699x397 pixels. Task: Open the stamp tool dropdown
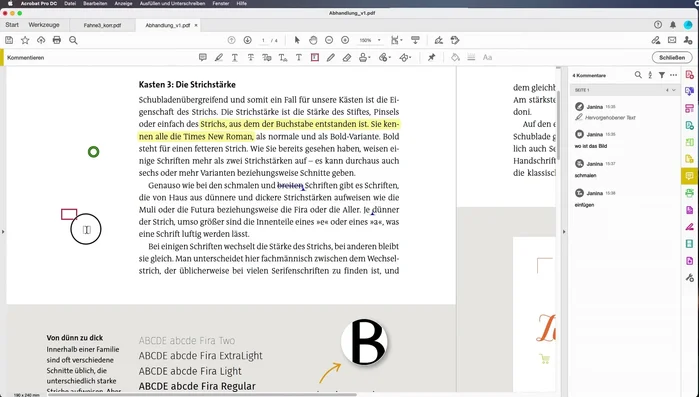(x=365, y=57)
